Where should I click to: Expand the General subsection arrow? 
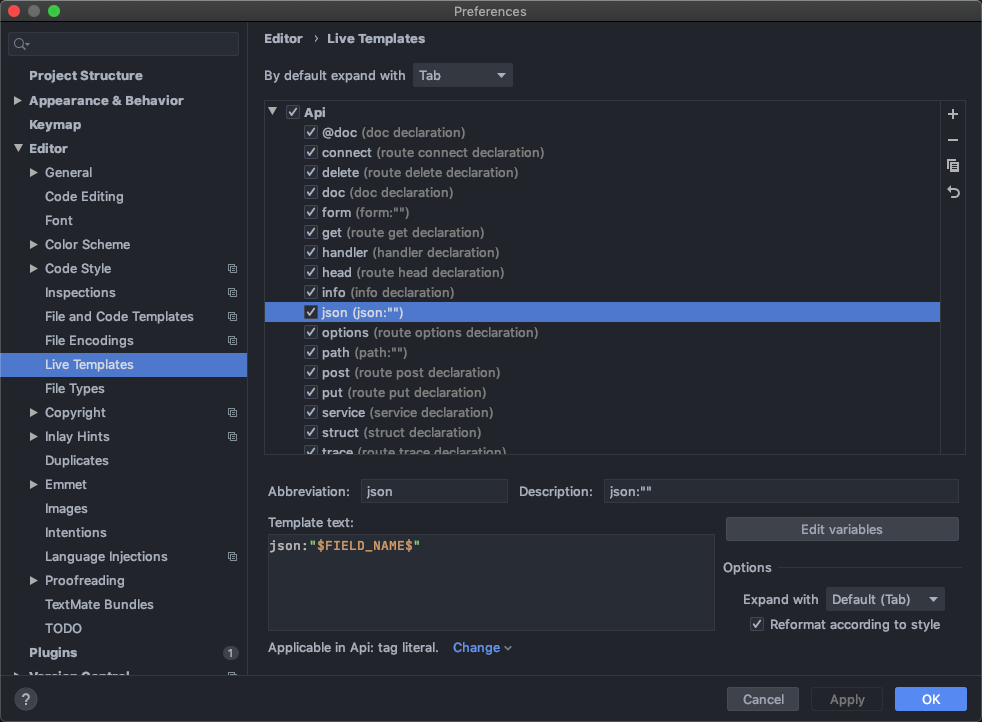pos(34,172)
